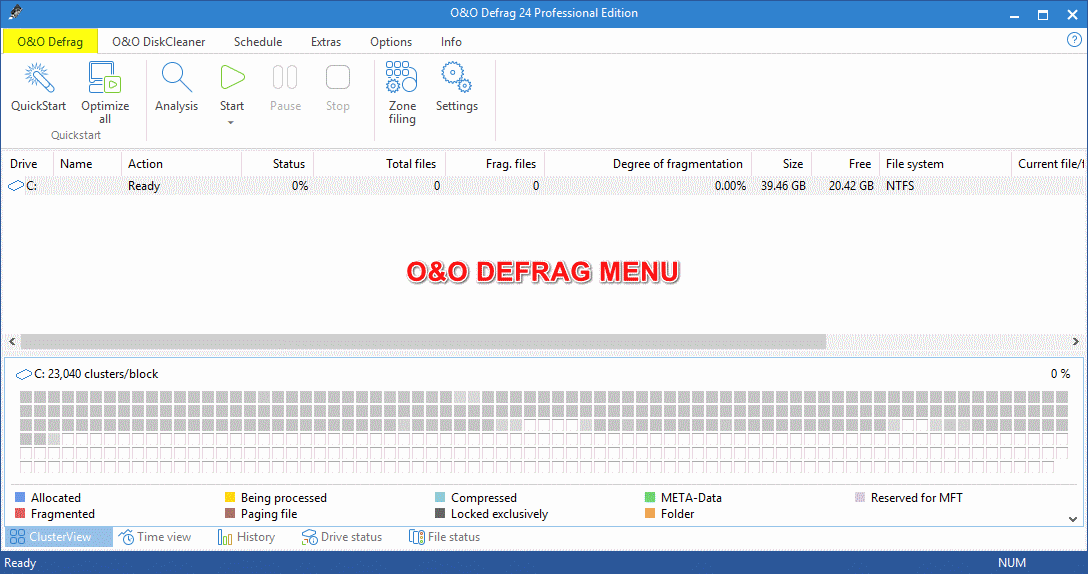Viewport: 1088px width, 574px height.
Task: Click the 0.00% fragmentation value
Action: (730, 186)
